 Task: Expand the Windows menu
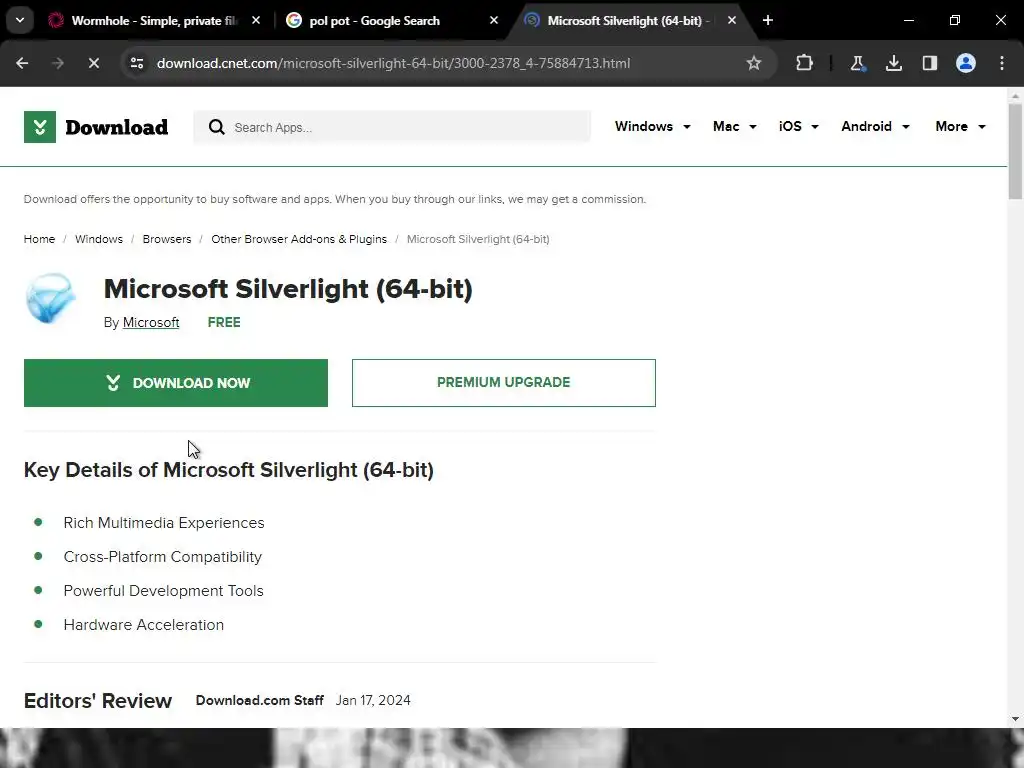(x=652, y=127)
